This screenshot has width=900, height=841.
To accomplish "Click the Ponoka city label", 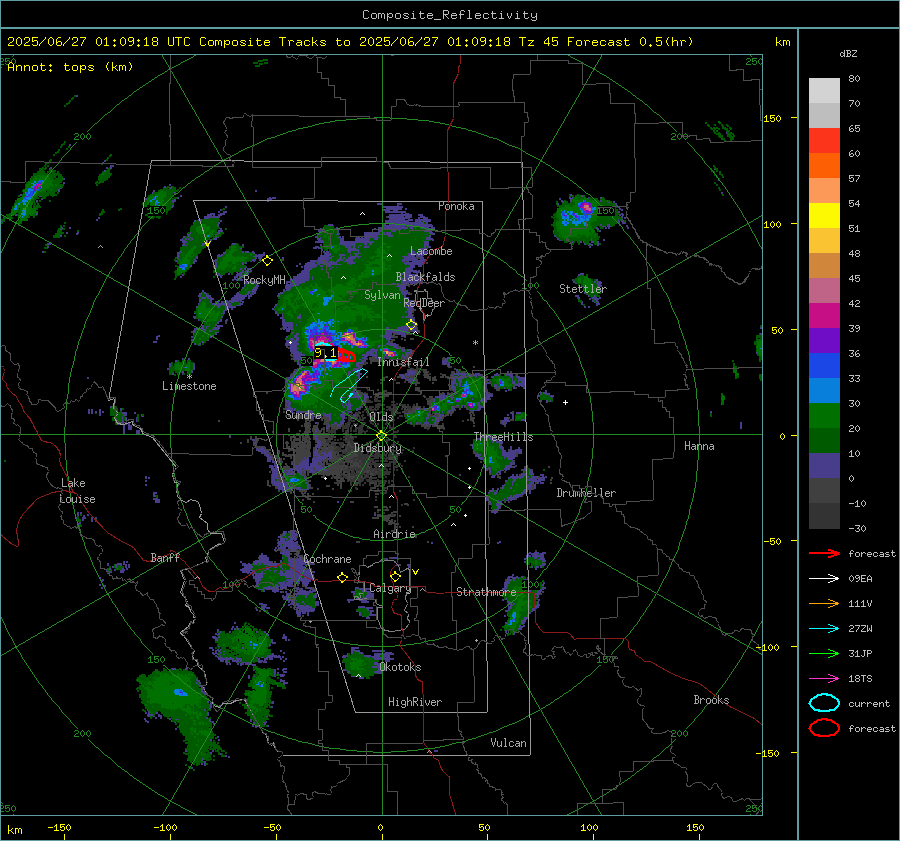I will (456, 206).
